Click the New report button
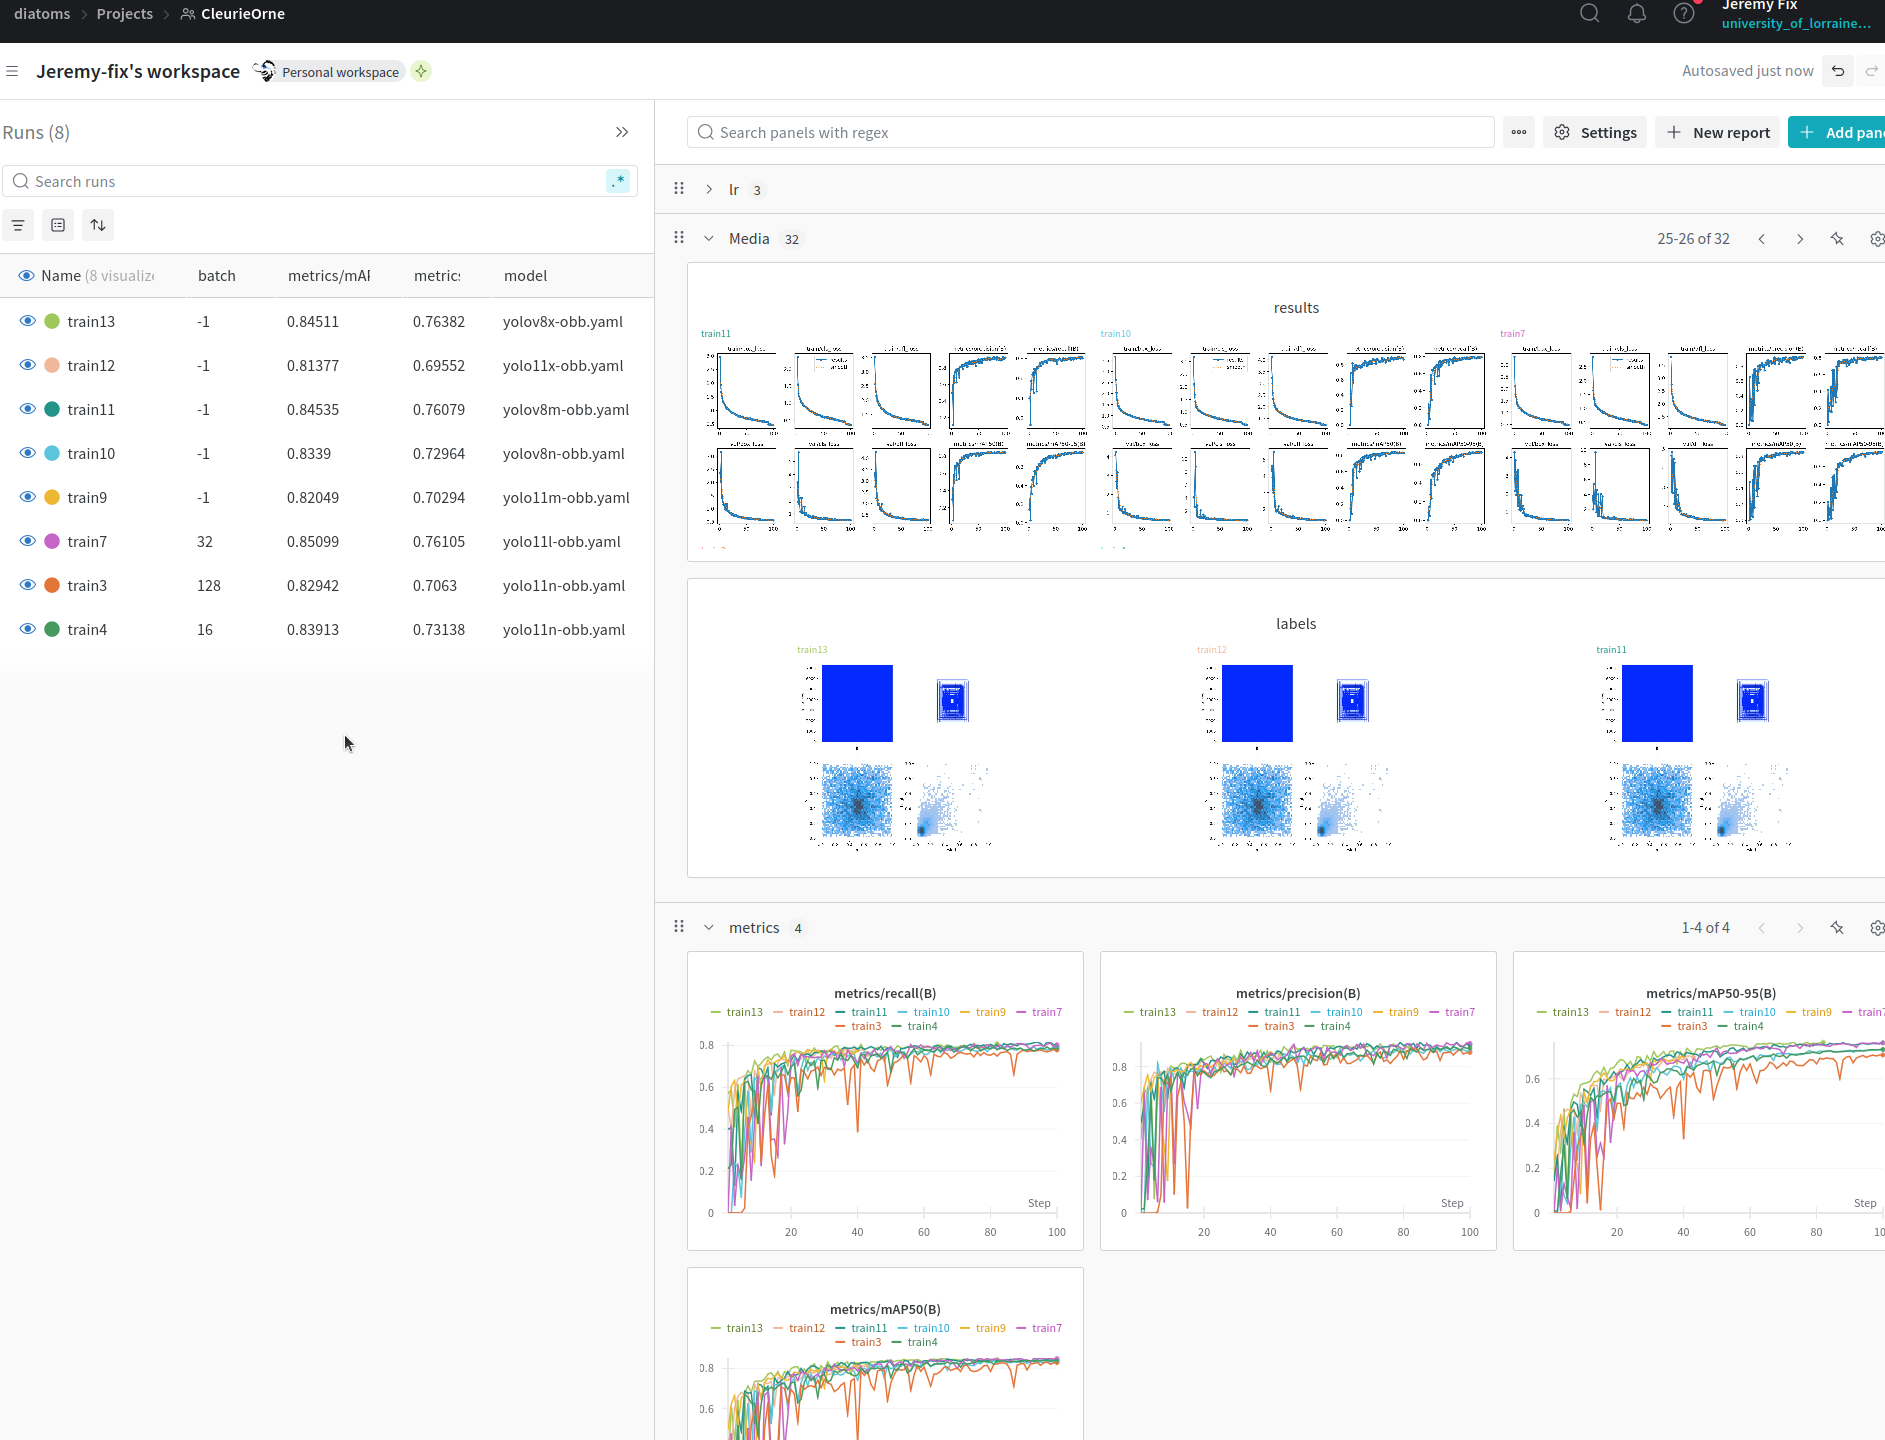The image size is (1885, 1440). 1718,132
